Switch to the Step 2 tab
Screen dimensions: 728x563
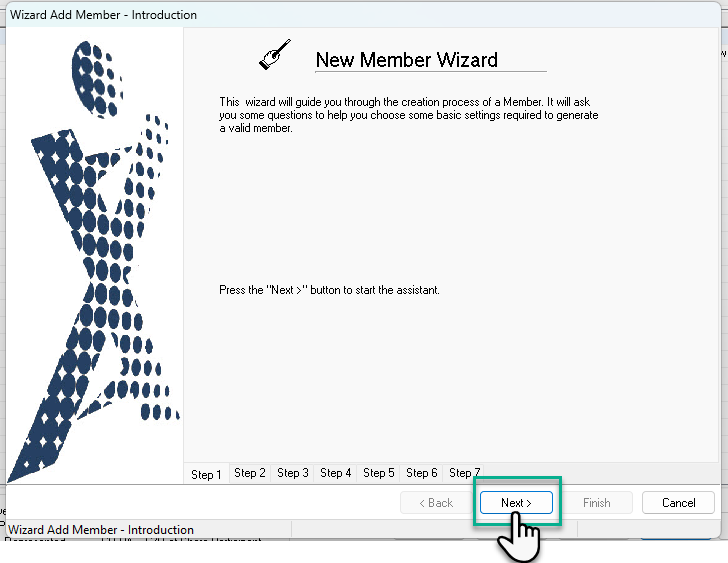[x=250, y=473]
